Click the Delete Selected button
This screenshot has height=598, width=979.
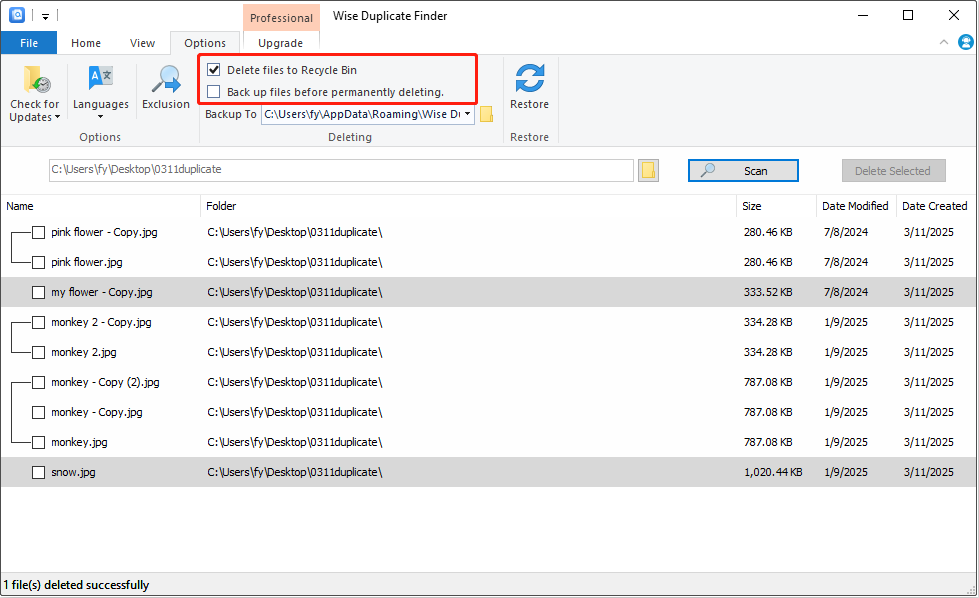(x=893, y=170)
